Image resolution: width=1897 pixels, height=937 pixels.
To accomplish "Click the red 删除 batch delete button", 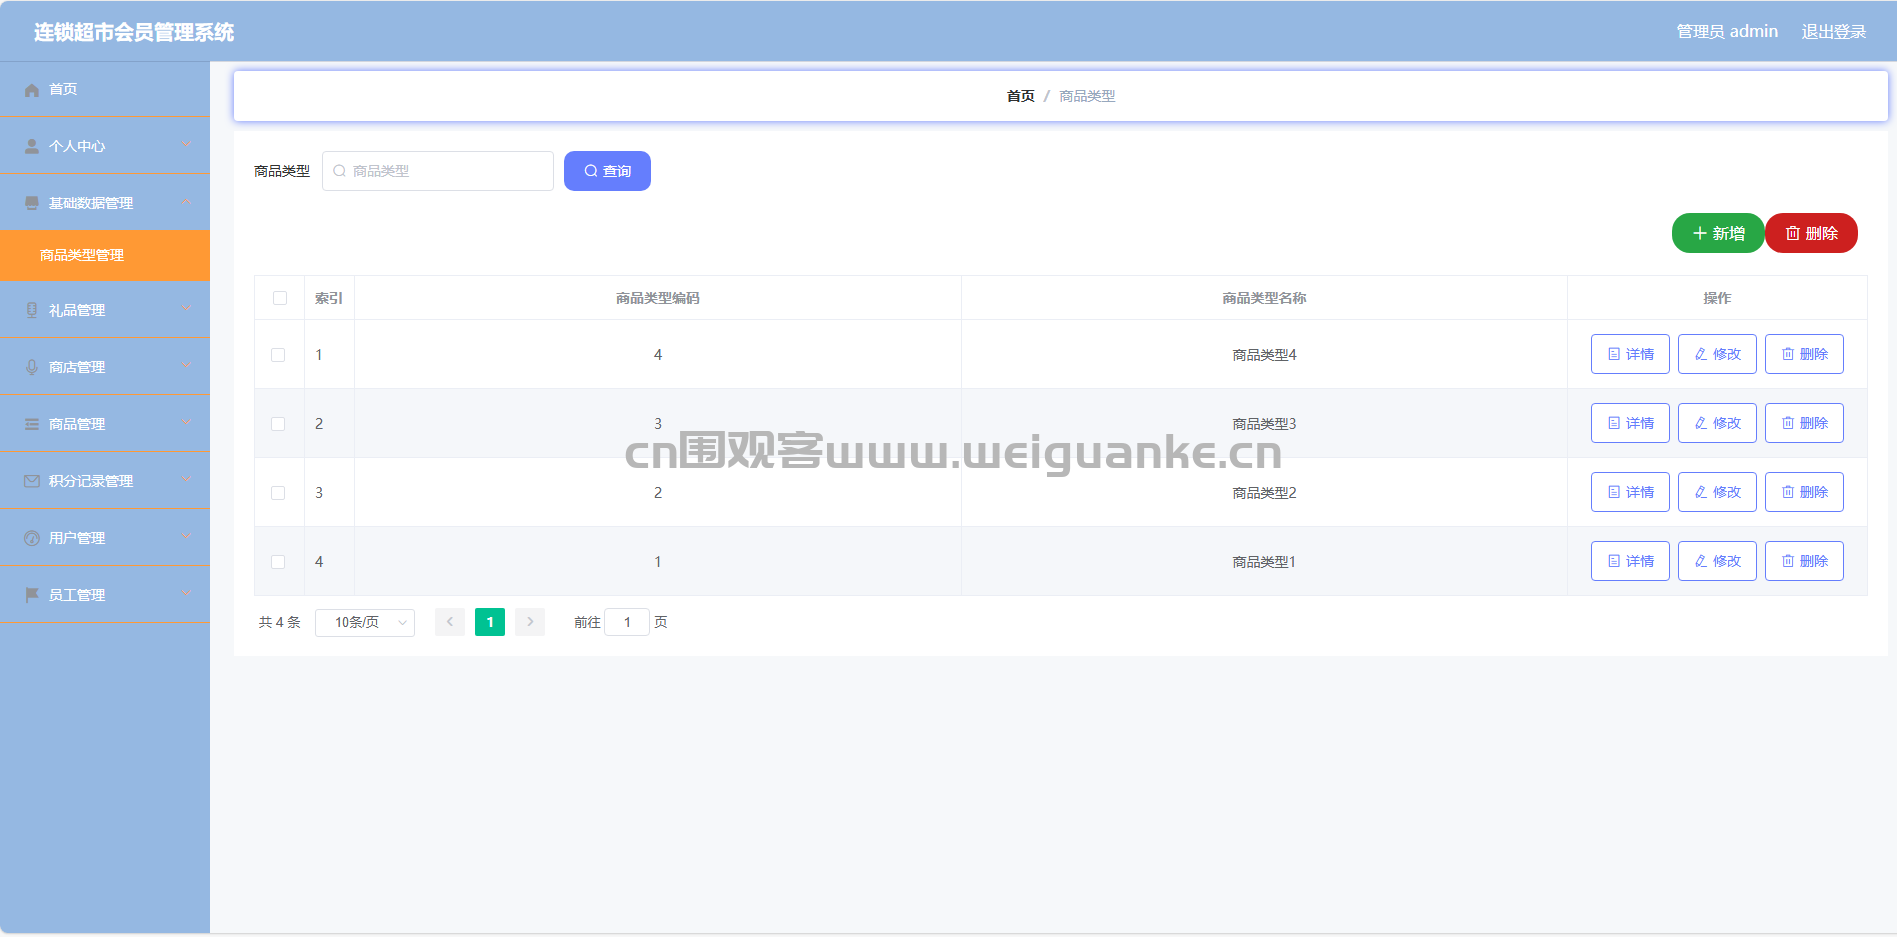I will click(1811, 233).
